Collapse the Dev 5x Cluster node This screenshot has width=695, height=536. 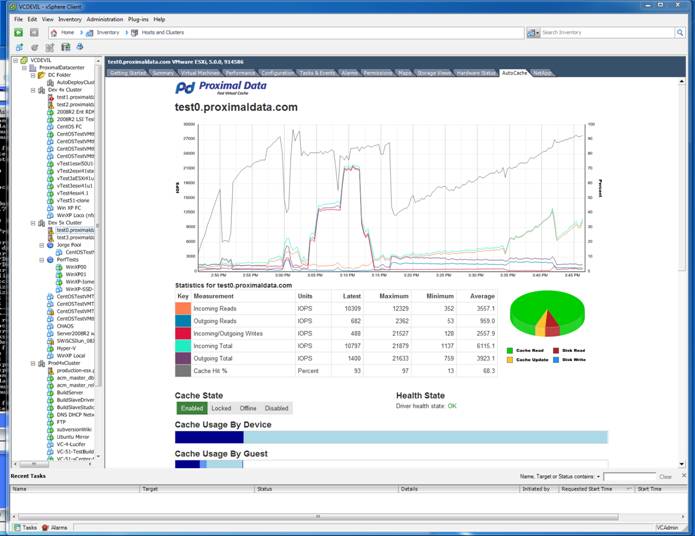pos(33,223)
